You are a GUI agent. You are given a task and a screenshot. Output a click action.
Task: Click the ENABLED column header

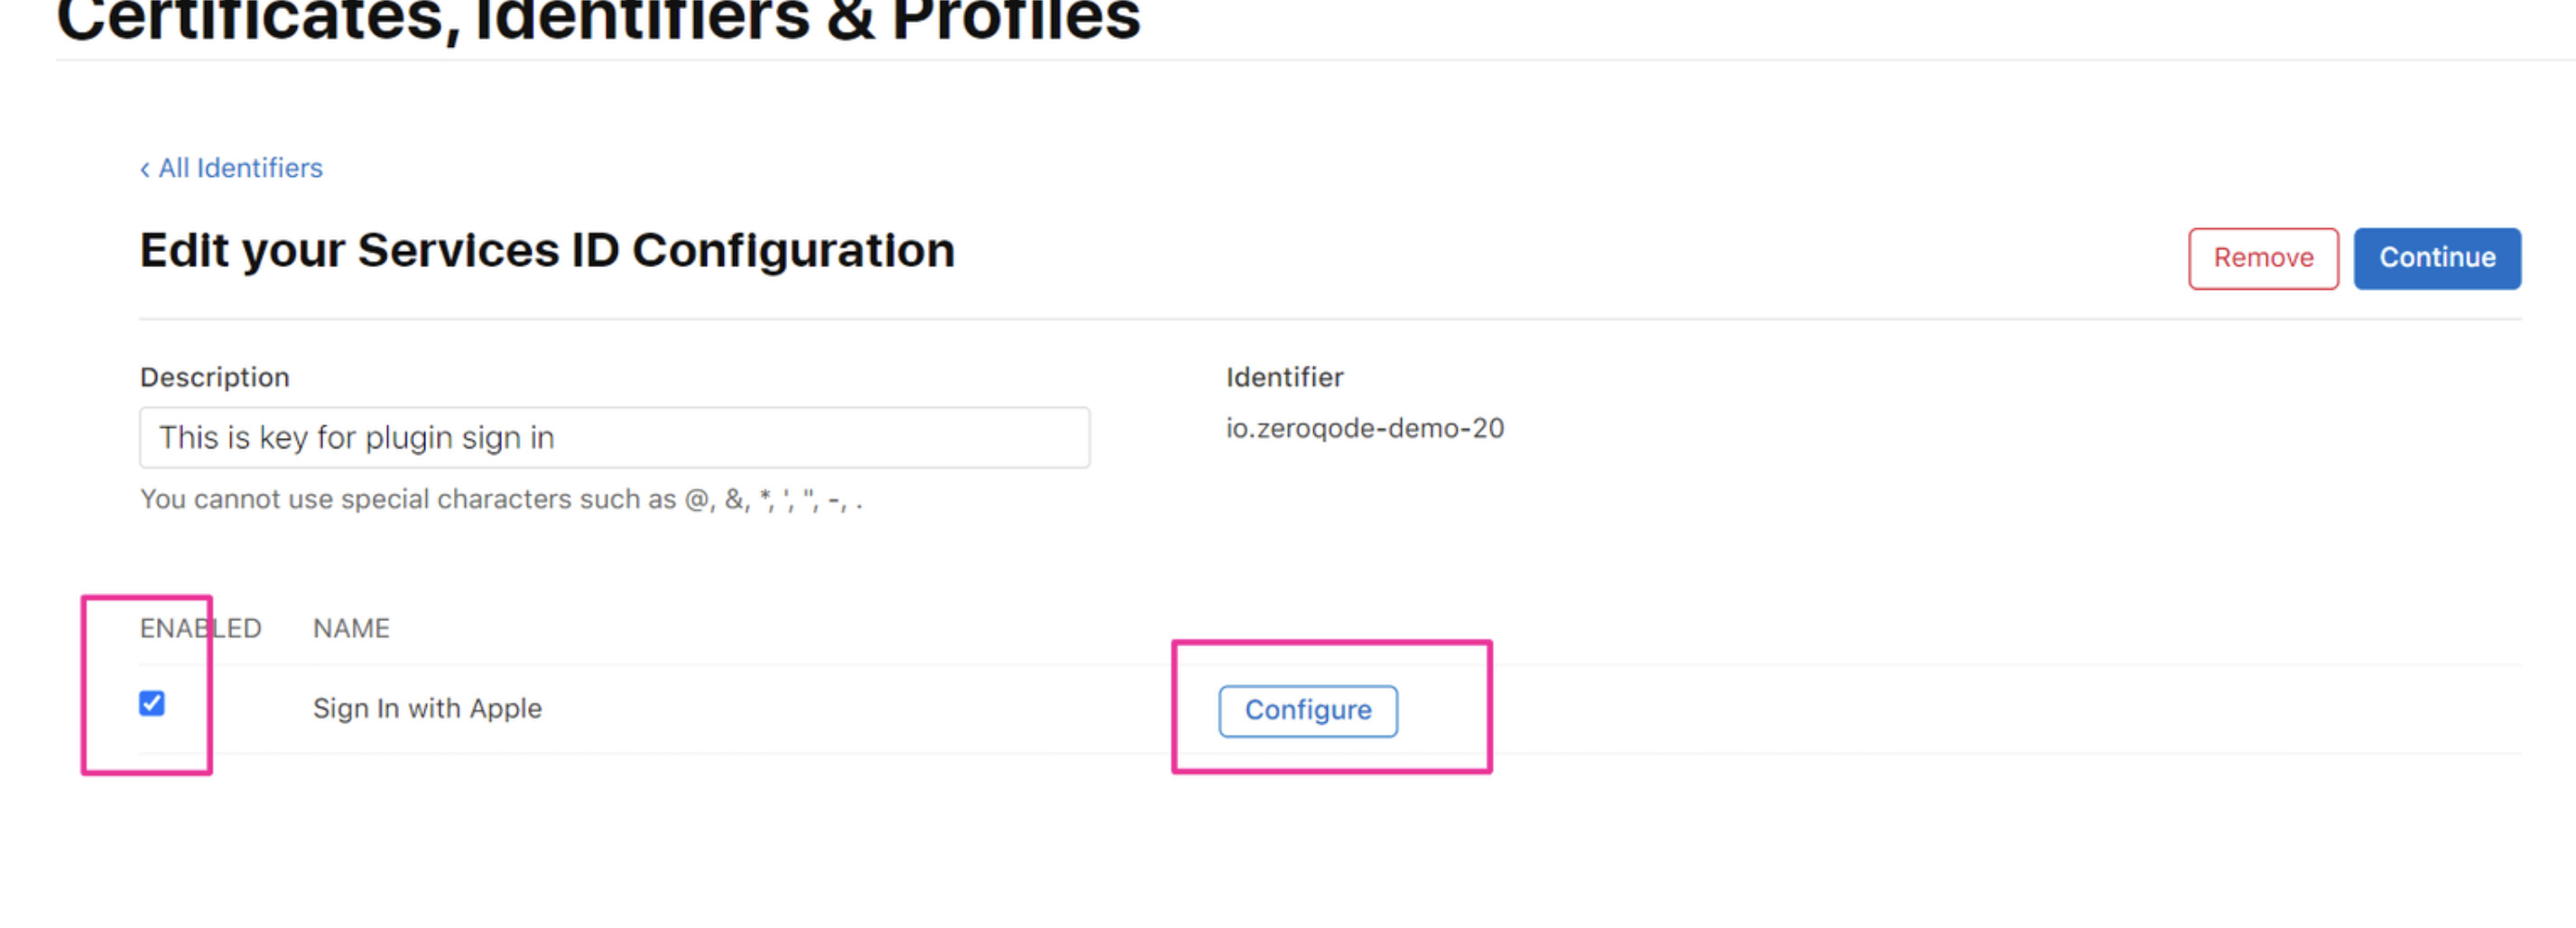point(200,628)
